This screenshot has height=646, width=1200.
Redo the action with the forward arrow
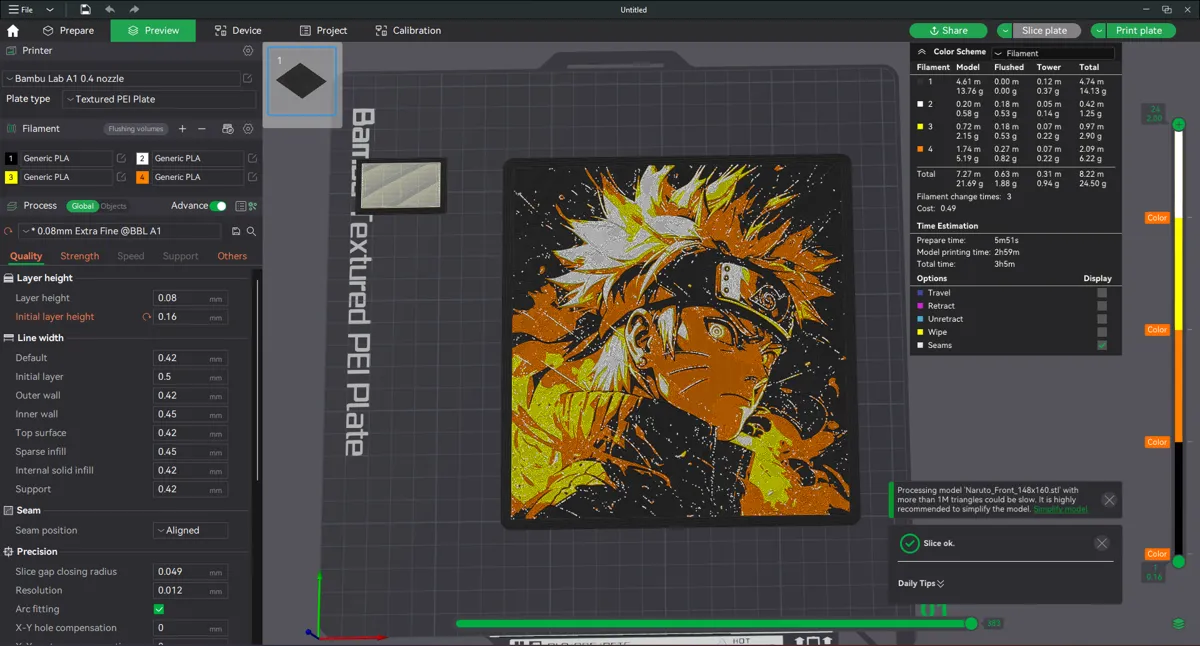coord(135,9)
